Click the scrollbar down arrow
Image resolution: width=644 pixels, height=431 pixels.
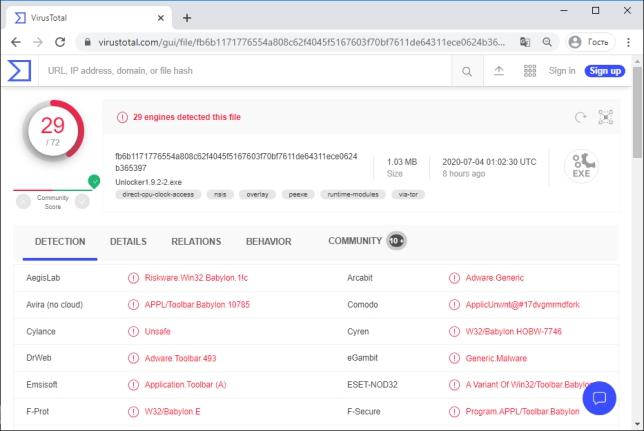pyautogui.click(x=637, y=424)
